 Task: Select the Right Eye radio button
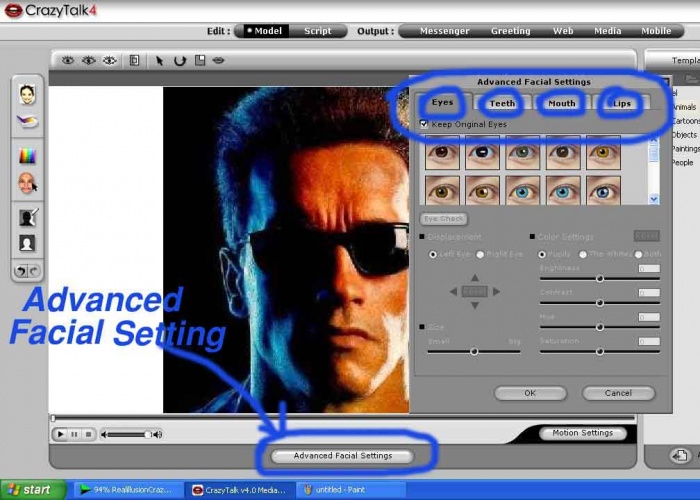[480, 254]
